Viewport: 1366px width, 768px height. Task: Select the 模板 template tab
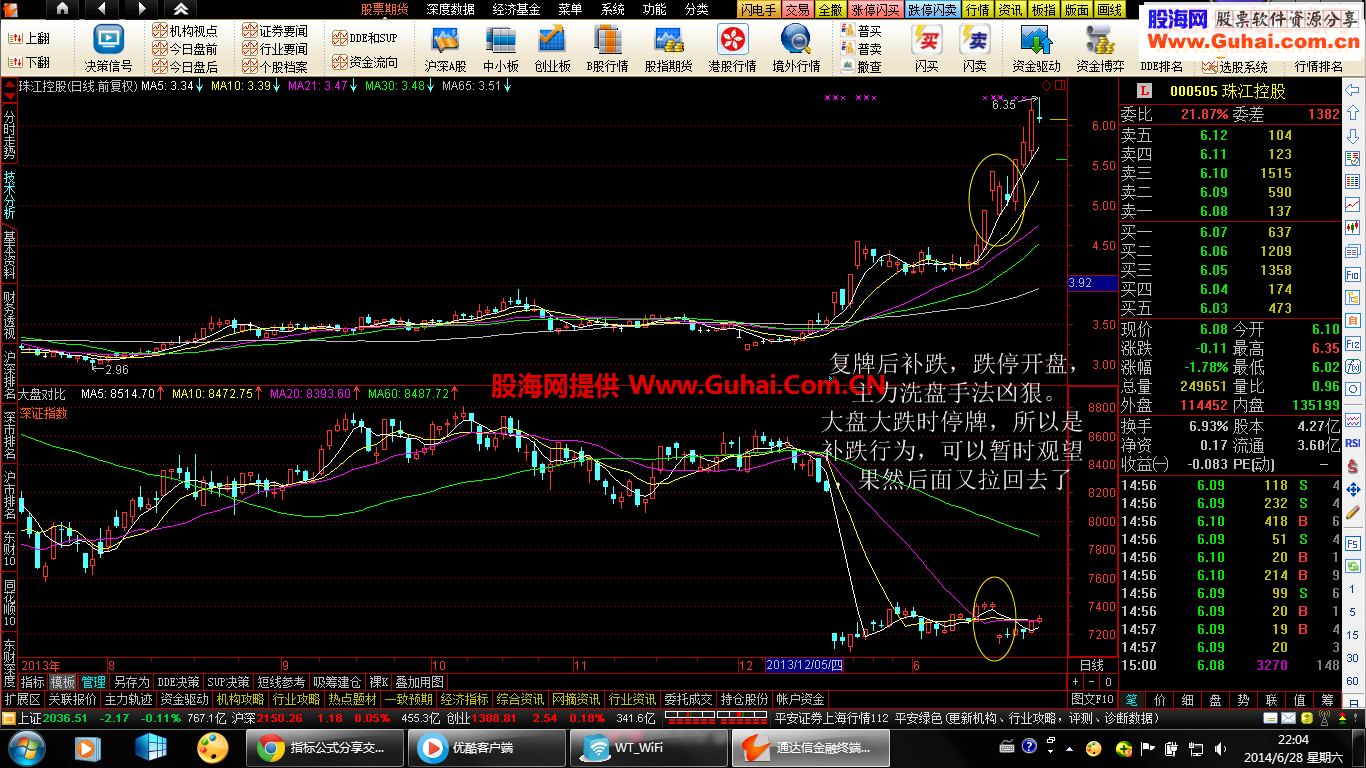(x=63, y=682)
